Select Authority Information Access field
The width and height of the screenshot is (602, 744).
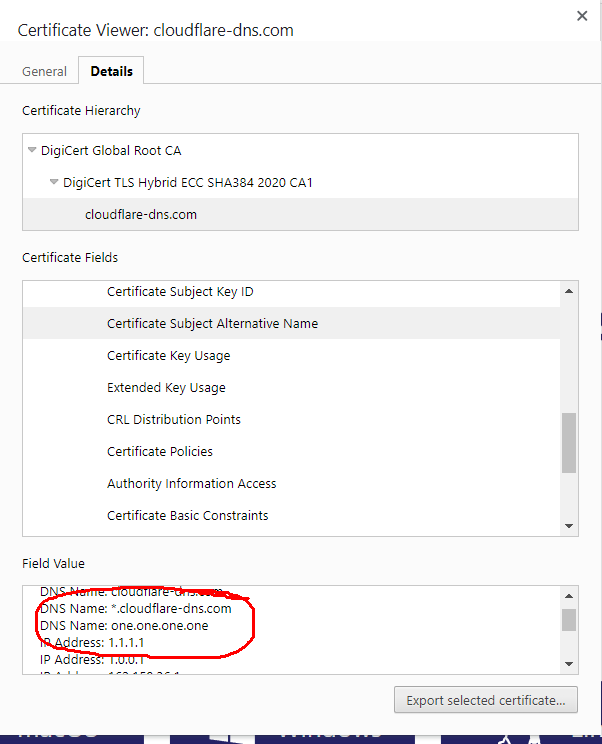[291, 484]
